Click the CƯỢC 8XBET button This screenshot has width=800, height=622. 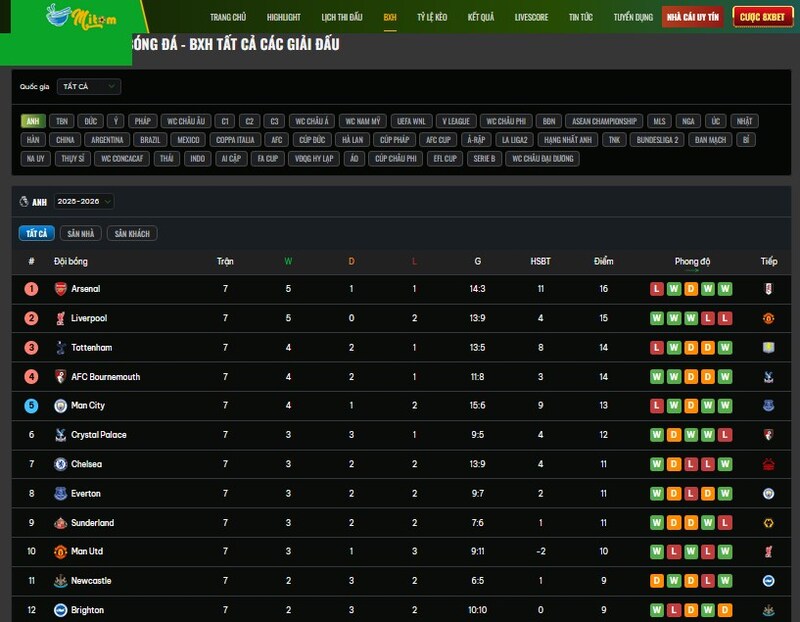pyautogui.click(x=762, y=17)
